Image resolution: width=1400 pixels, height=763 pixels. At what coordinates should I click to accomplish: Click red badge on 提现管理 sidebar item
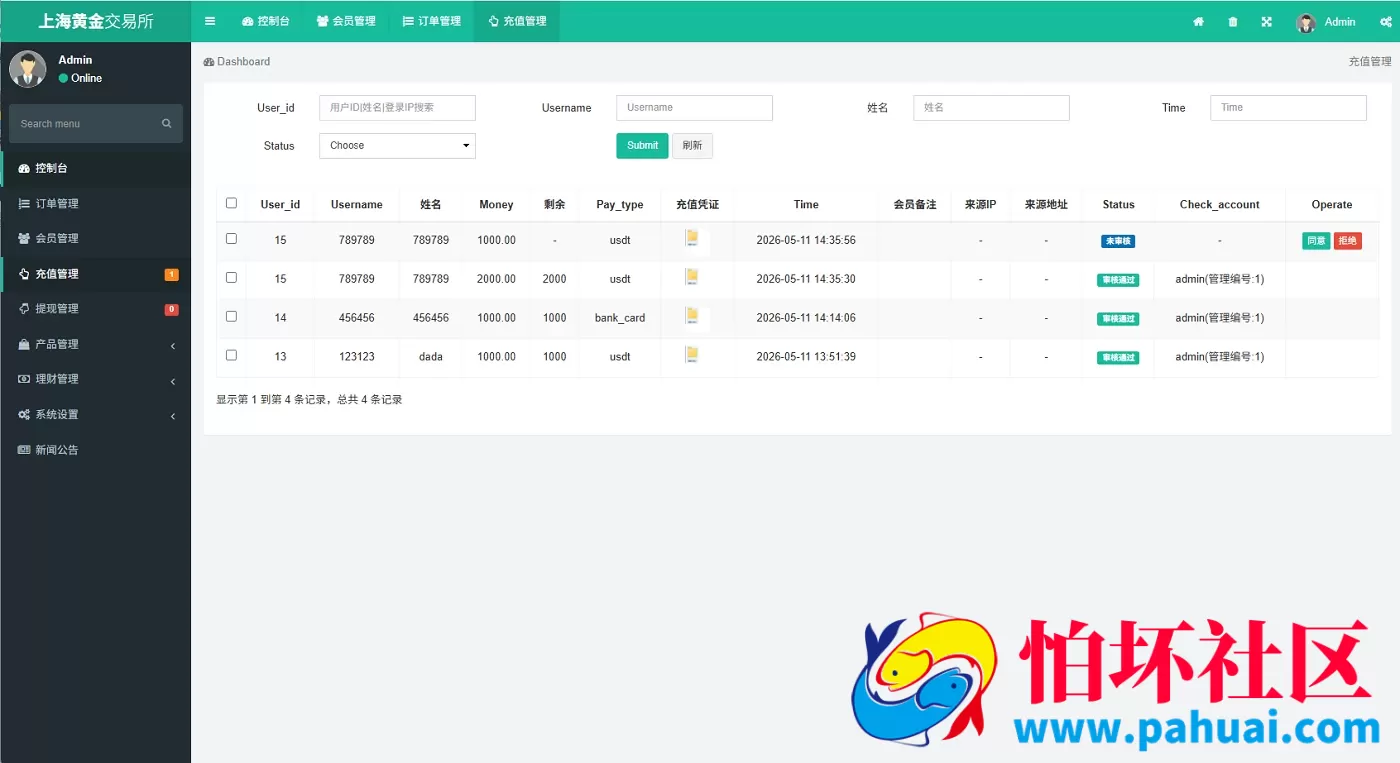172,309
